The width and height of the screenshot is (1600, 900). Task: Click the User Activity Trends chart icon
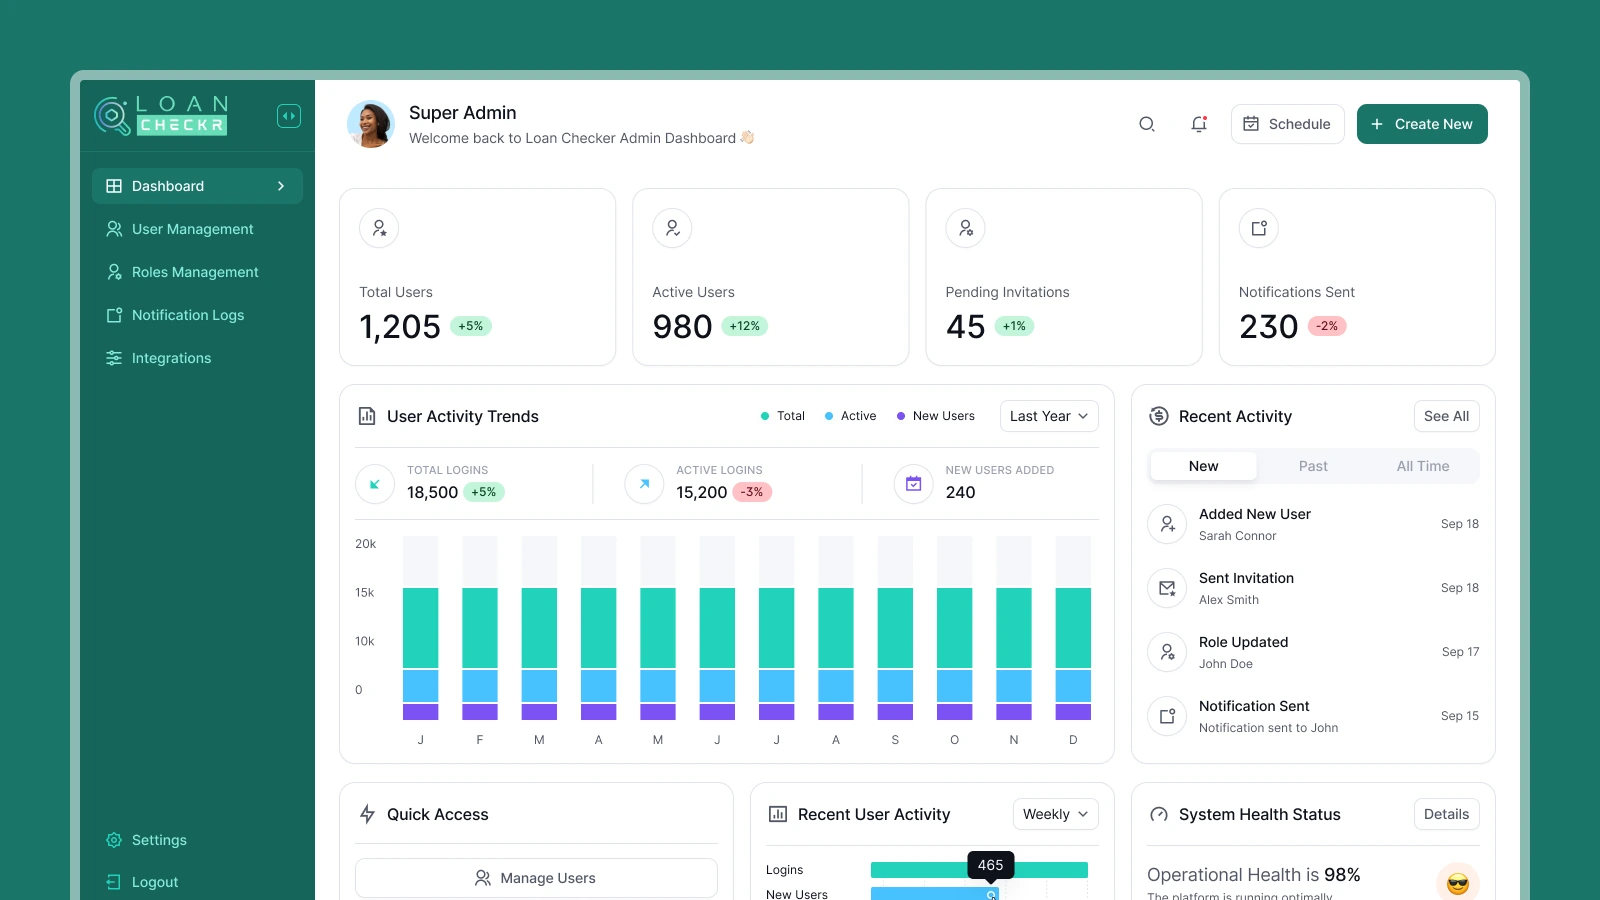367,416
